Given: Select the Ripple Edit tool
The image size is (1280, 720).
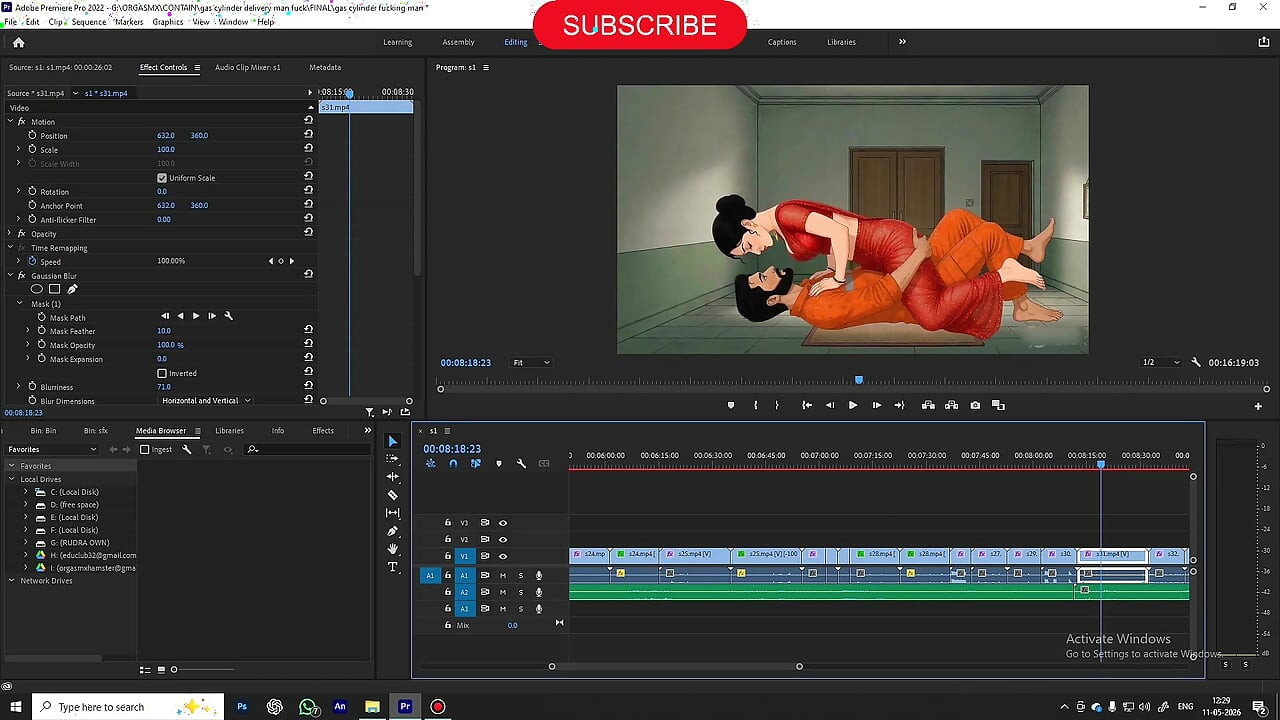Looking at the screenshot, I should (392, 477).
